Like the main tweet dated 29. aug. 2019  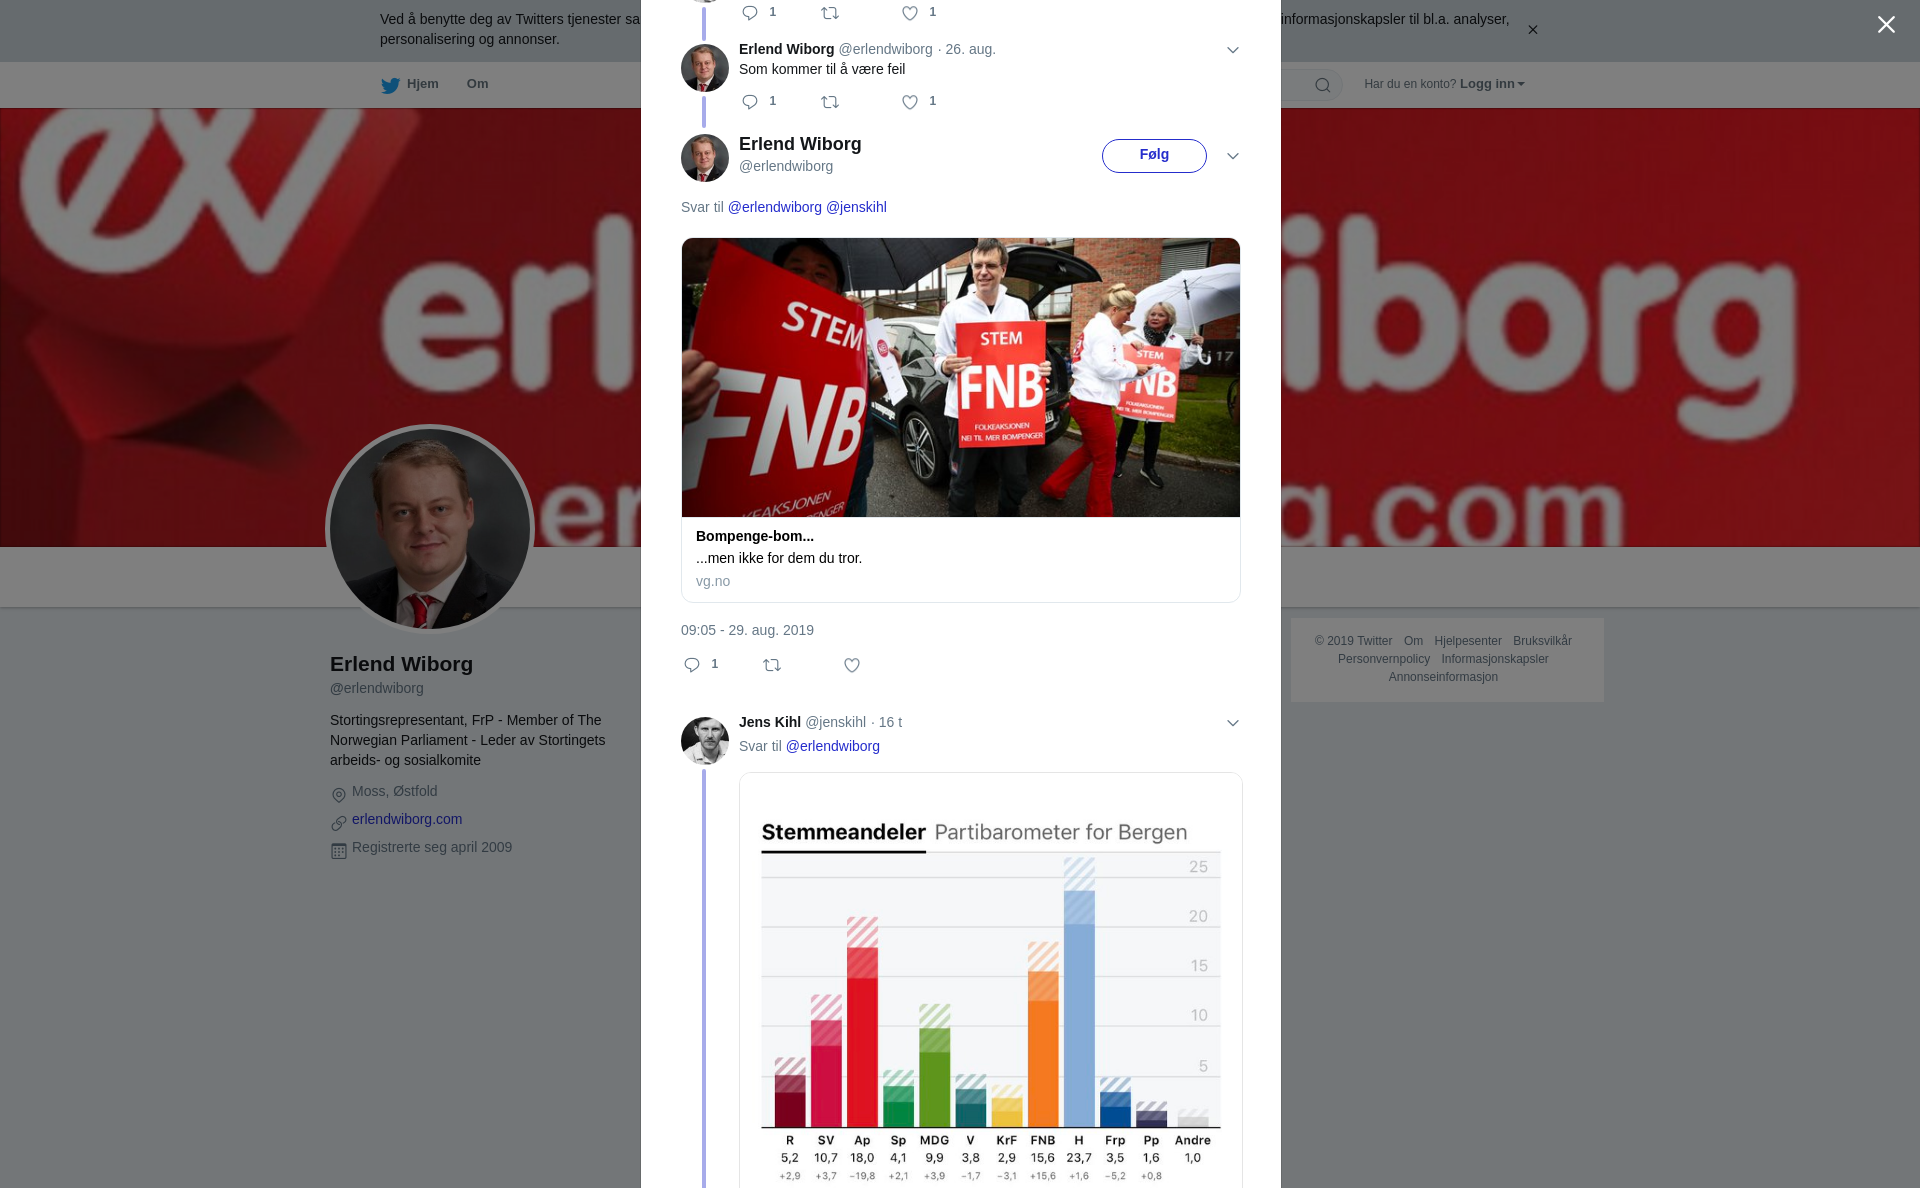tap(852, 665)
